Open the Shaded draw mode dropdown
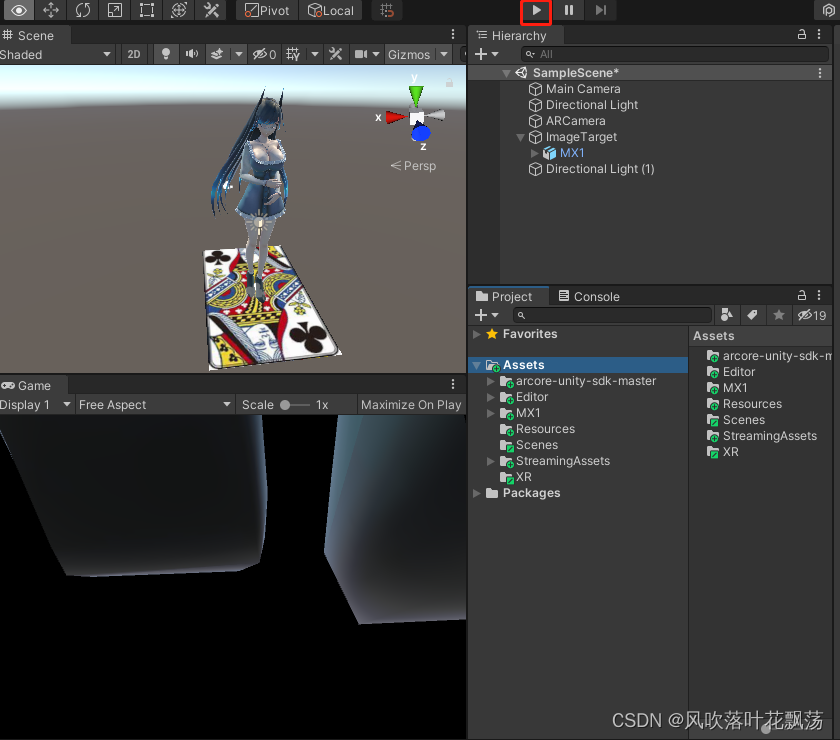The image size is (840, 740). click(57, 54)
